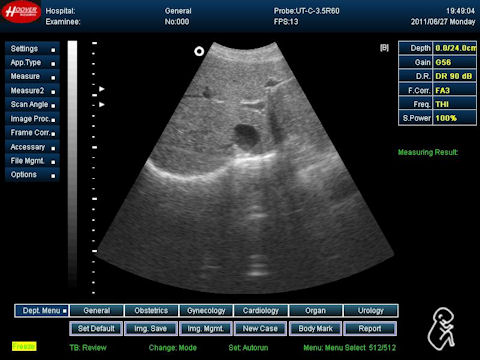
Task: Open the File Mgmt. menu
Action: (32, 161)
